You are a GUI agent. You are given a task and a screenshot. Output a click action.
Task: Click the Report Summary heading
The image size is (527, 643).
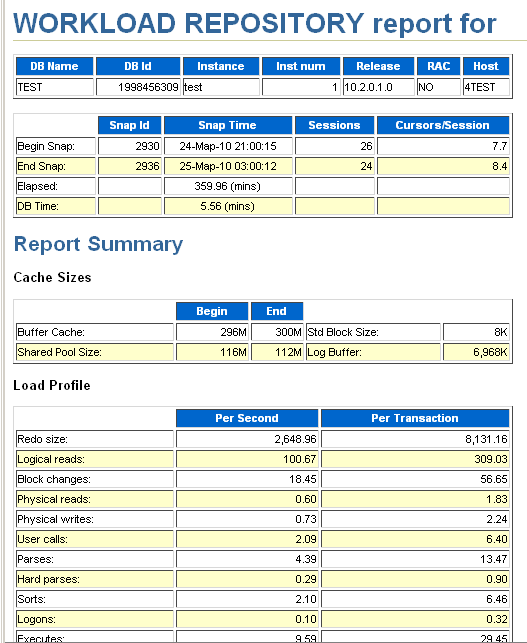98,244
